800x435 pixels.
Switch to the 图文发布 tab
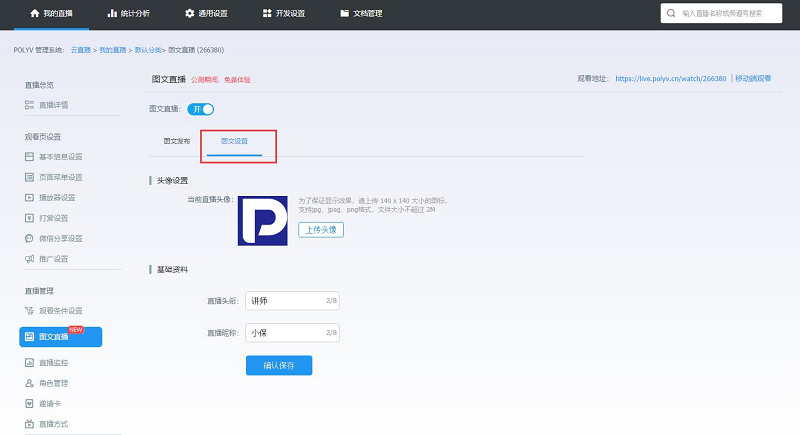[x=177, y=141]
